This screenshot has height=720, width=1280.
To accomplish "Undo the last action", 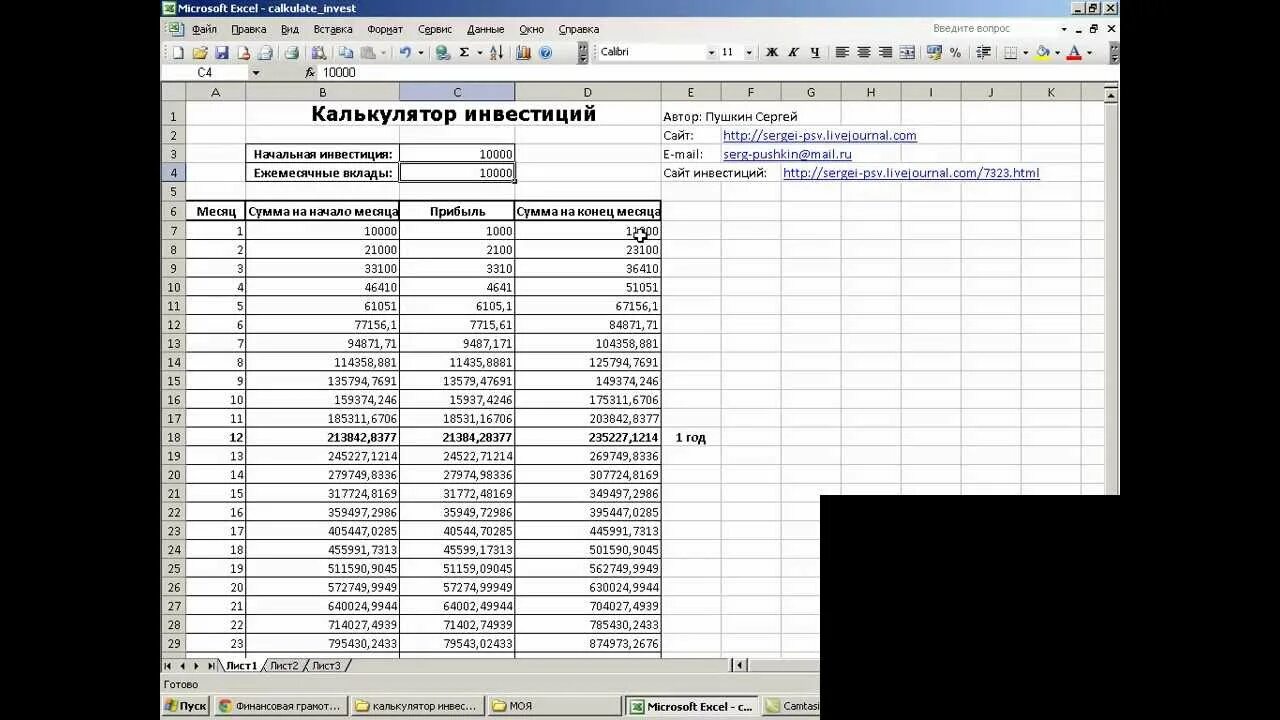I will (x=405, y=52).
